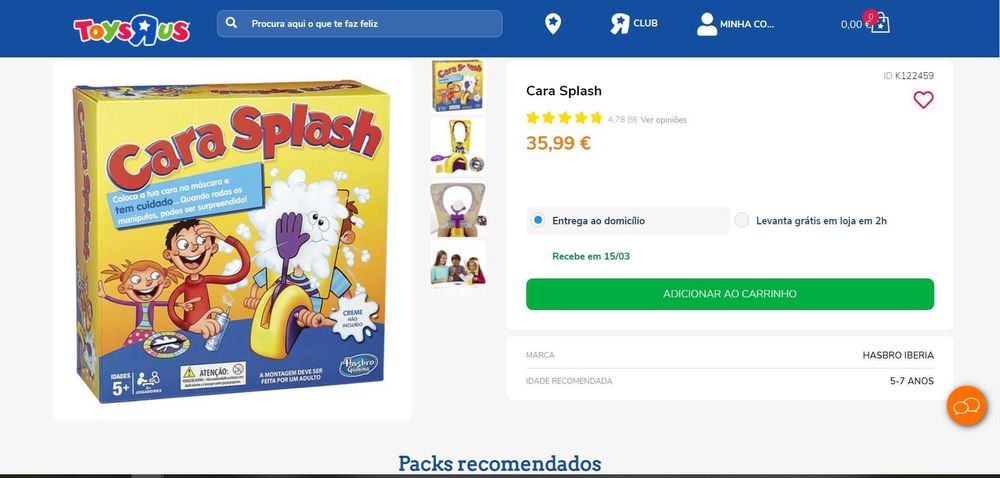
Task: Open the orange chat bubble
Action: click(966, 405)
